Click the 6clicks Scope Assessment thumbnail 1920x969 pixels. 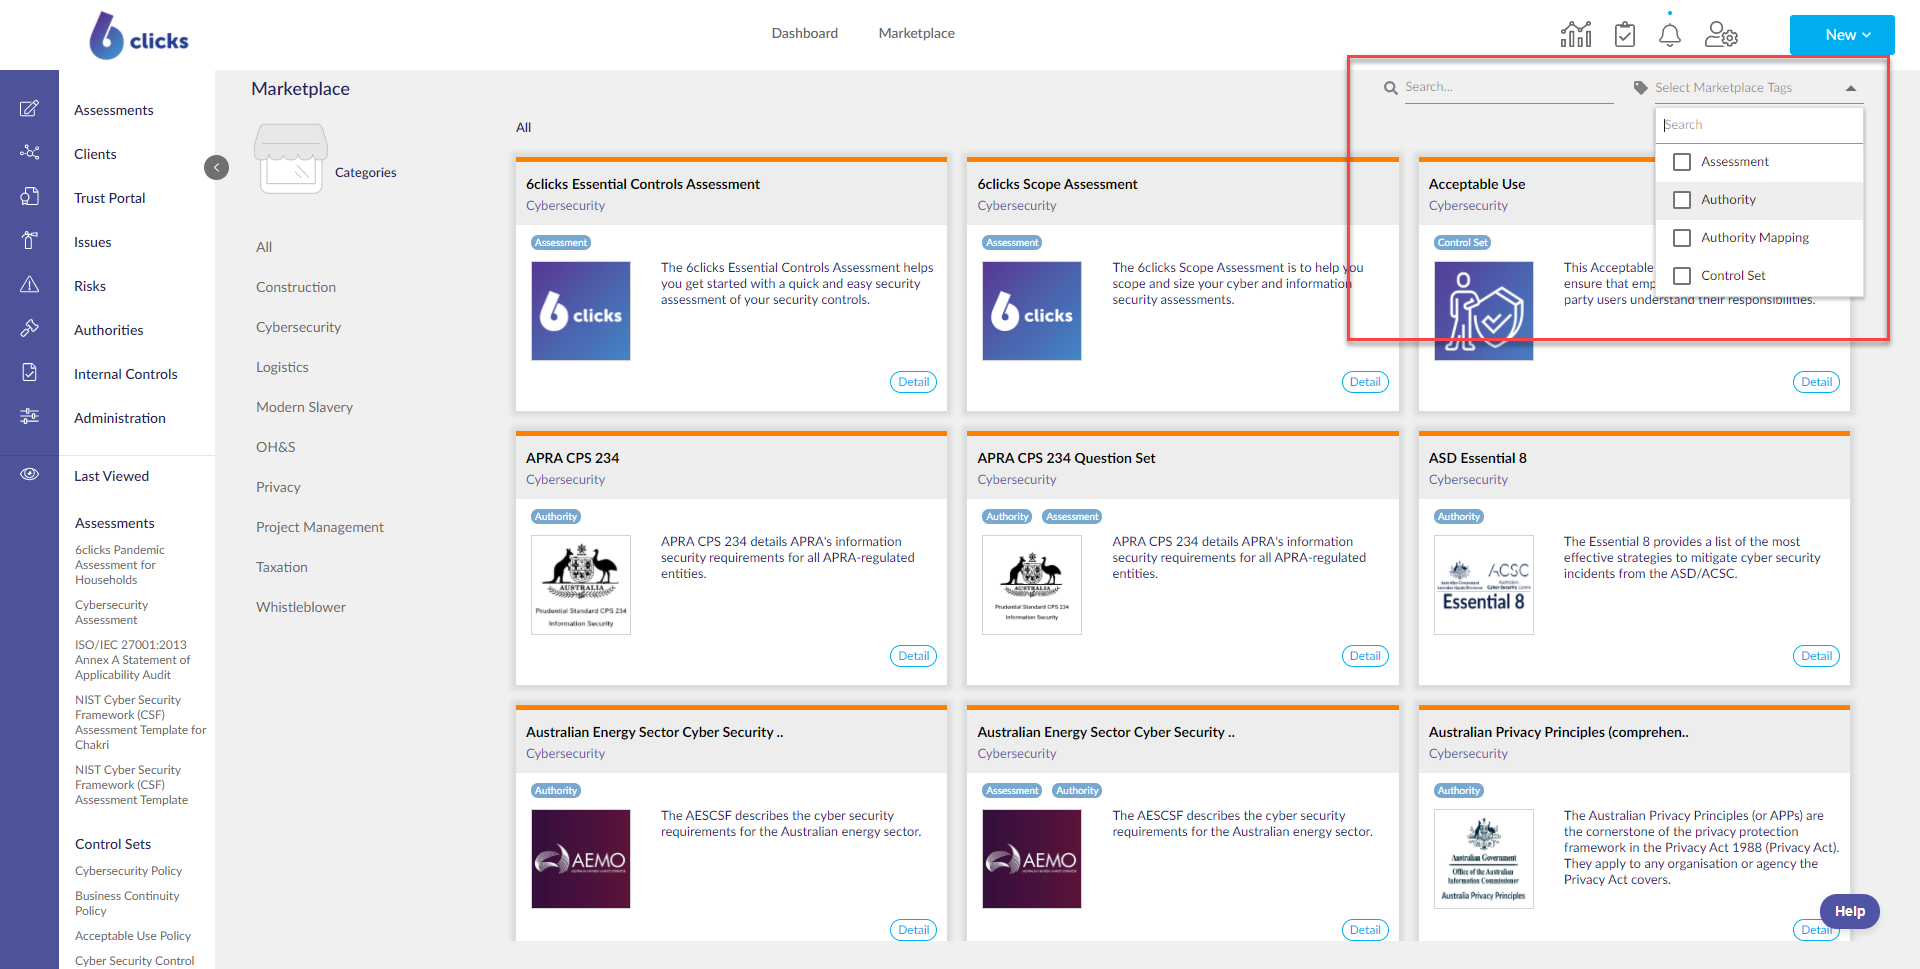1032,311
